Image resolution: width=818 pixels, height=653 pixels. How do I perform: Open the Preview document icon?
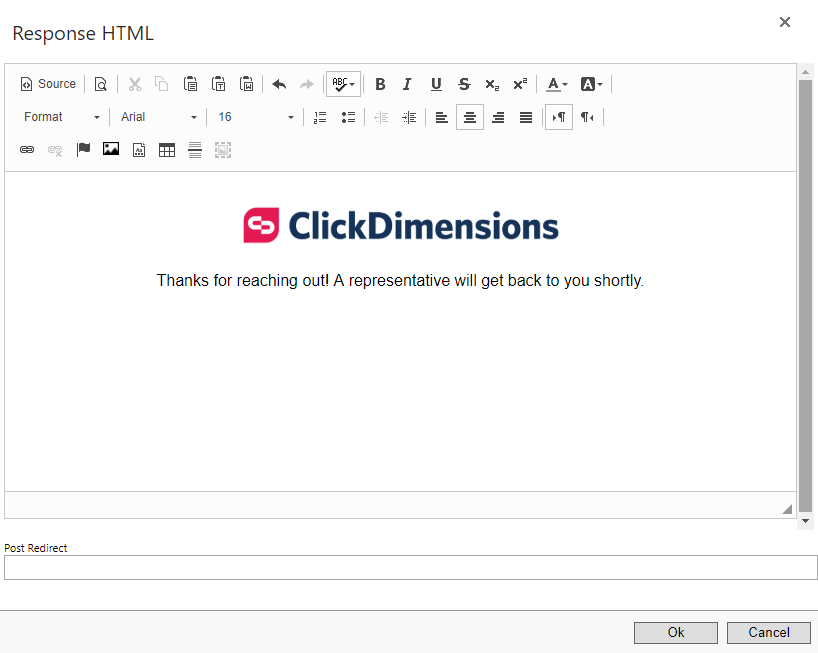click(101, 84)
